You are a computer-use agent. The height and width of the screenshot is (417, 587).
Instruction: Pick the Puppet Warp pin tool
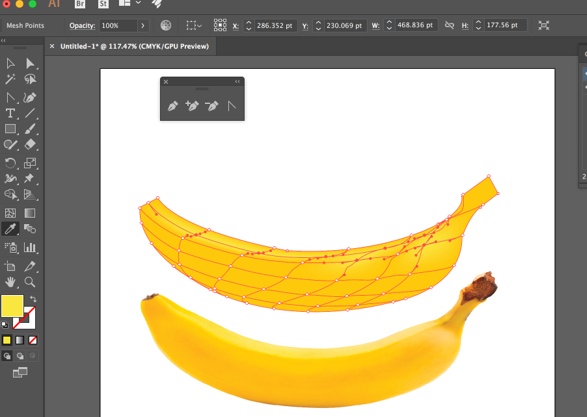(x=29, y=178)
